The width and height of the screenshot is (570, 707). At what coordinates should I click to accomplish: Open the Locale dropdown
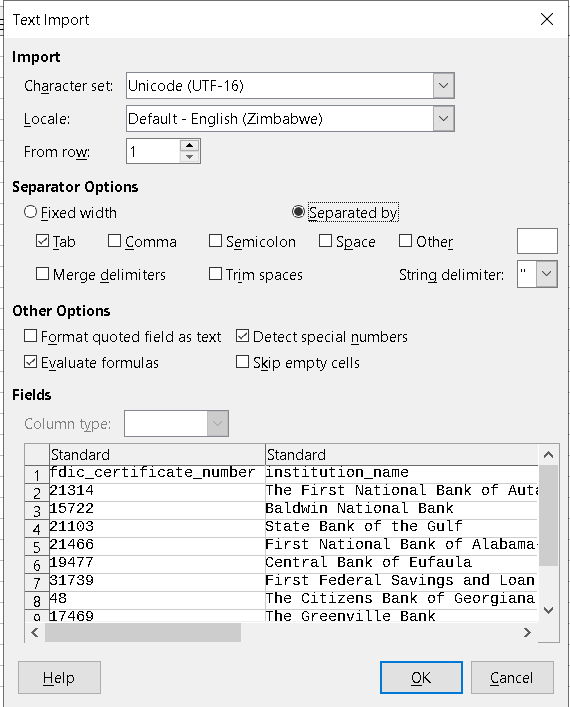tap(443, 119)
